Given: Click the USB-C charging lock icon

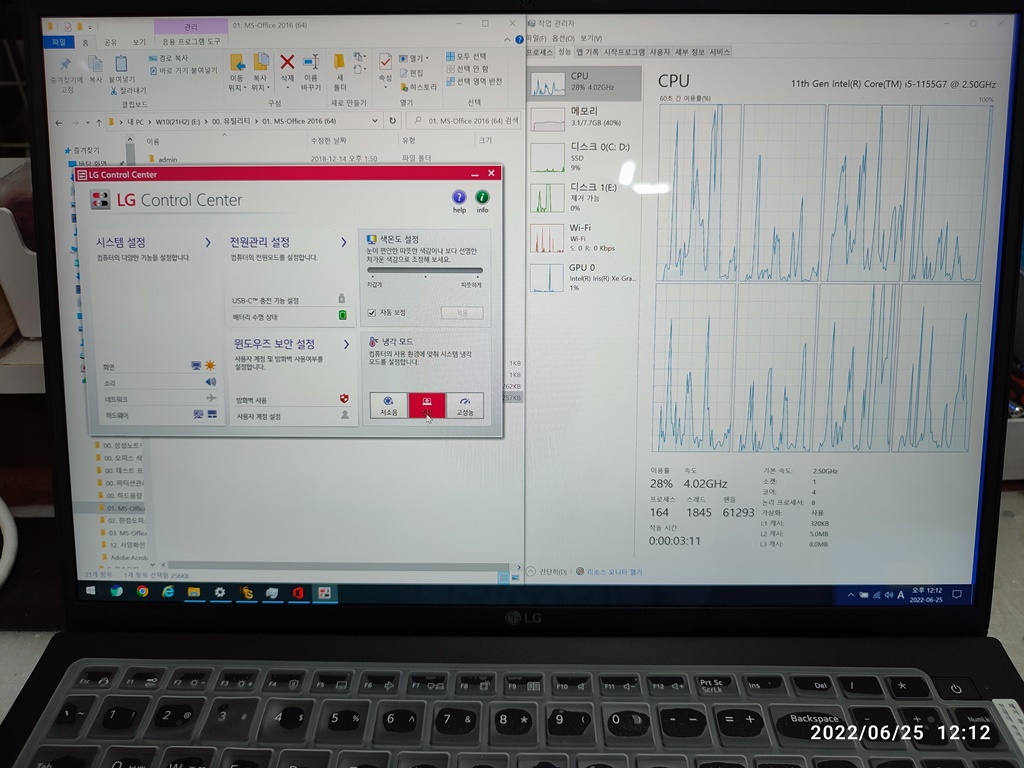Looking at the screenshot, I should tap(342, 298).
